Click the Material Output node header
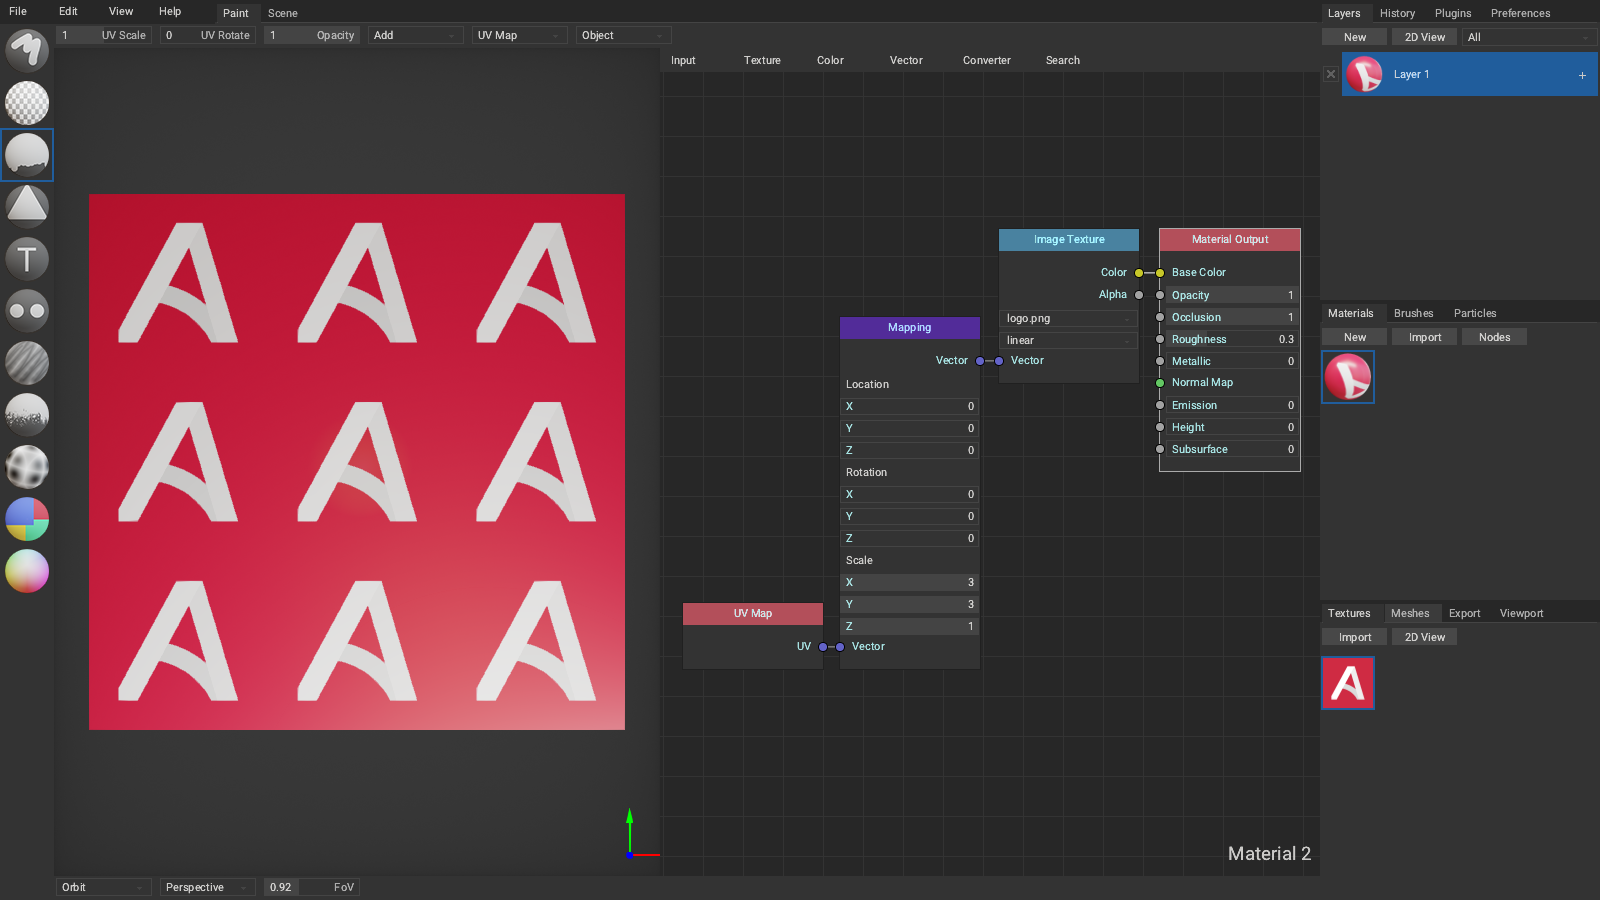 1230,240
